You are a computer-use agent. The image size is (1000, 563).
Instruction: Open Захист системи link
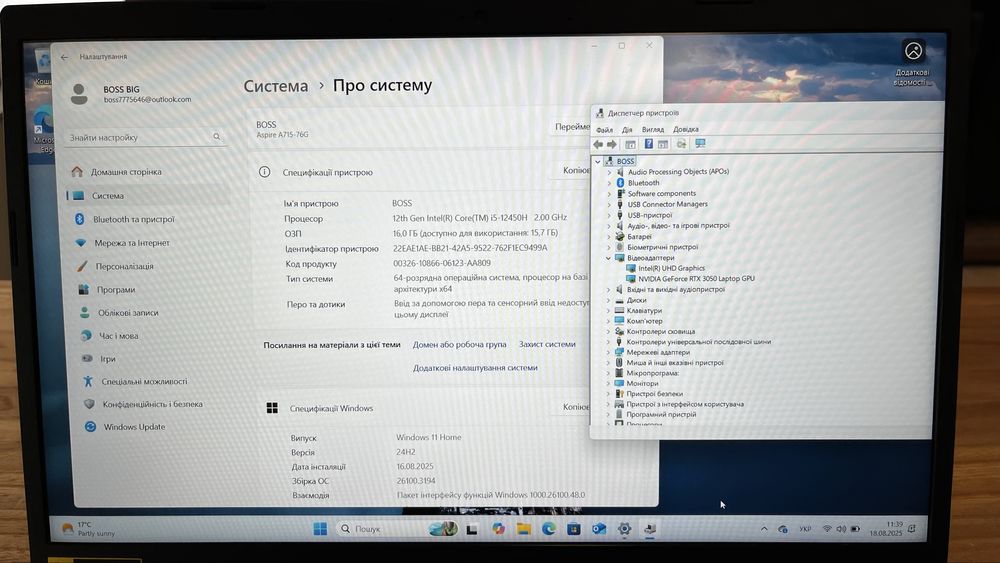pos(547,344)
